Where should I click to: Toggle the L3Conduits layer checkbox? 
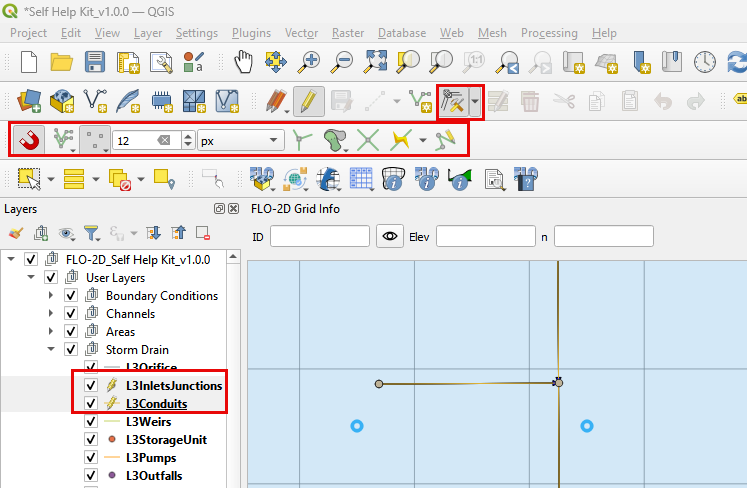click(x=92, y=404)
